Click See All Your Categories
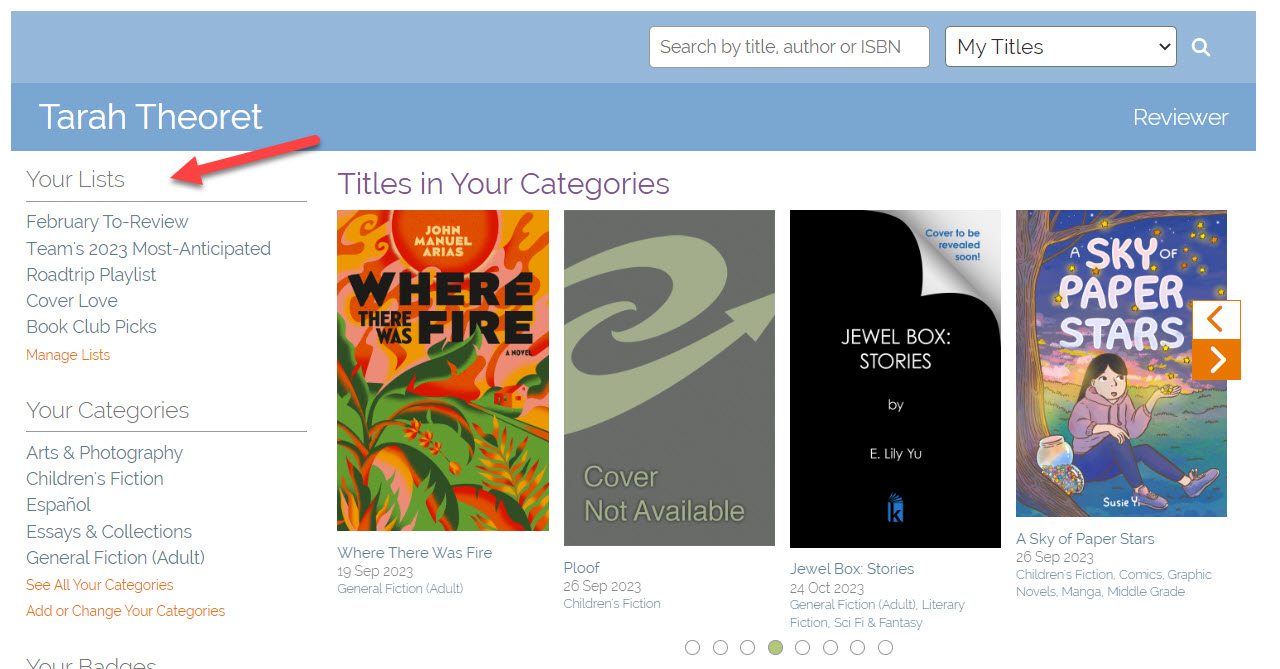 tap(99, 585)
